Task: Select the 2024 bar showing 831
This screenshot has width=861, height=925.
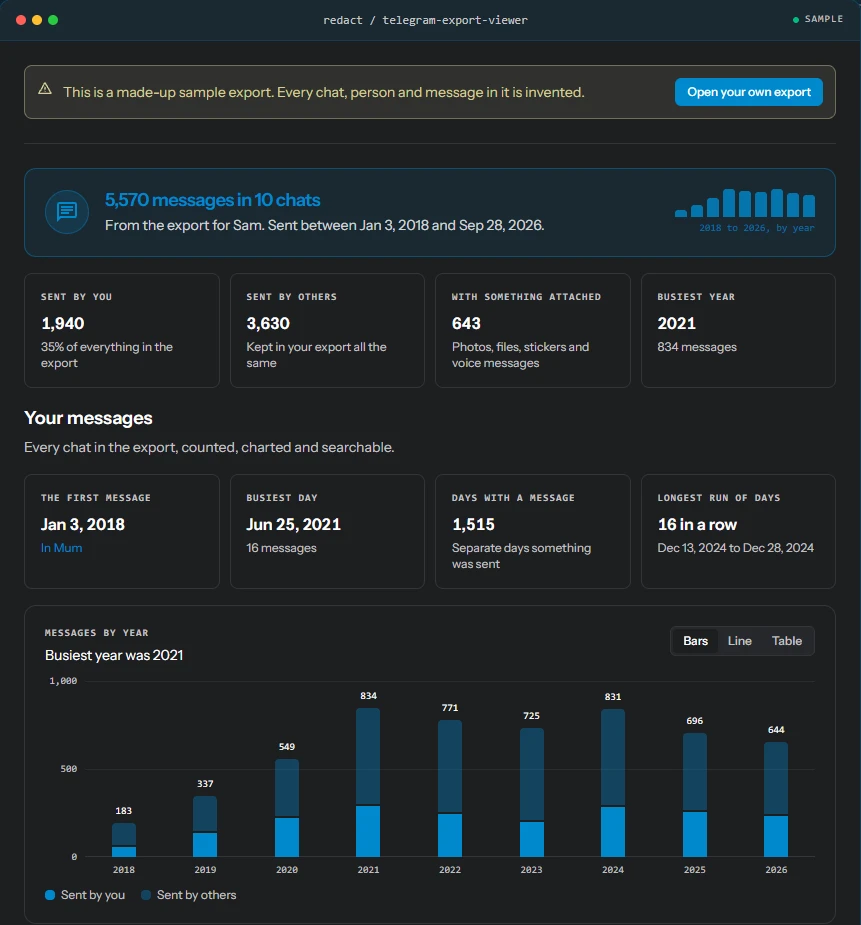Action: (x=613, y=783)
